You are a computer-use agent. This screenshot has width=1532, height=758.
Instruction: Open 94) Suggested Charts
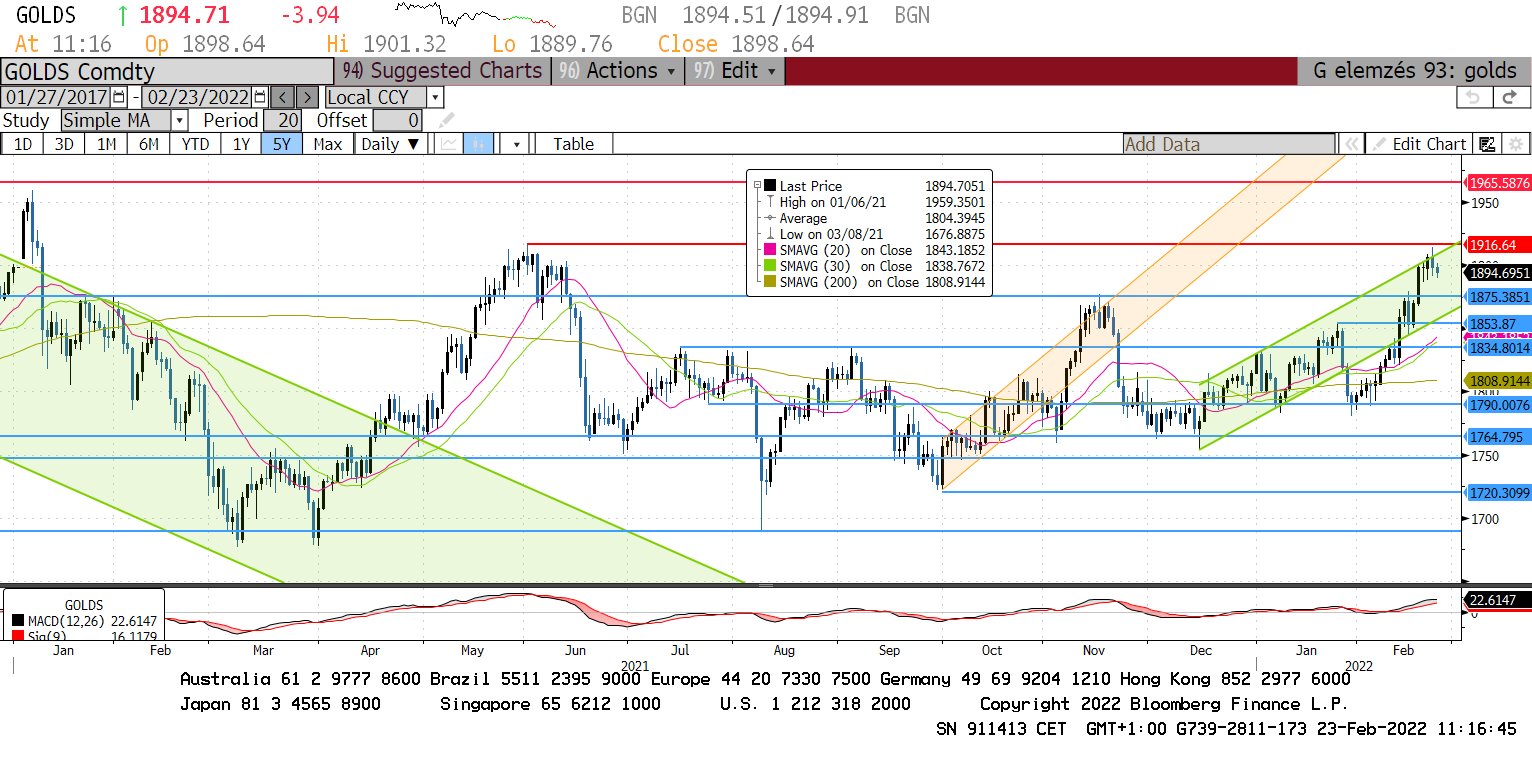point(443,71)
